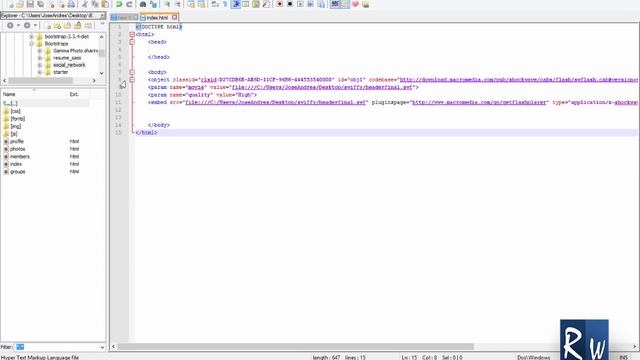Image resolution: width=640 pixels, height=360 pixels.
Task: Click the flash swflash.cab codebase URL
Action: [x=518, y=80]
